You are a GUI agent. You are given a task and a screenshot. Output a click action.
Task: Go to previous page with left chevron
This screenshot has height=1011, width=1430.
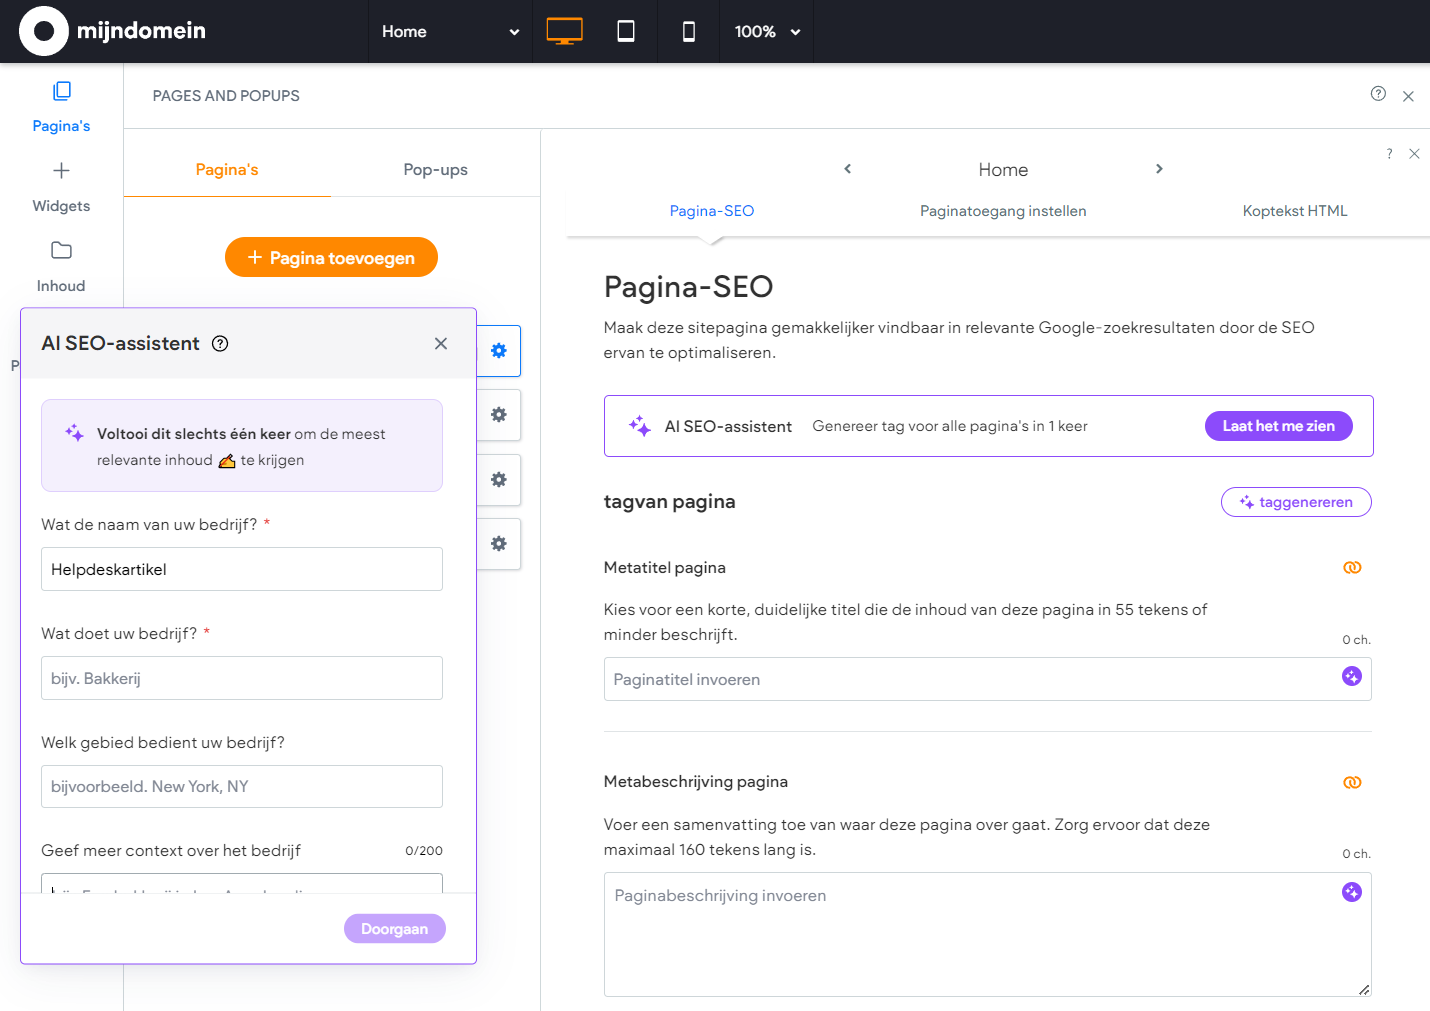tap(848, 169)
